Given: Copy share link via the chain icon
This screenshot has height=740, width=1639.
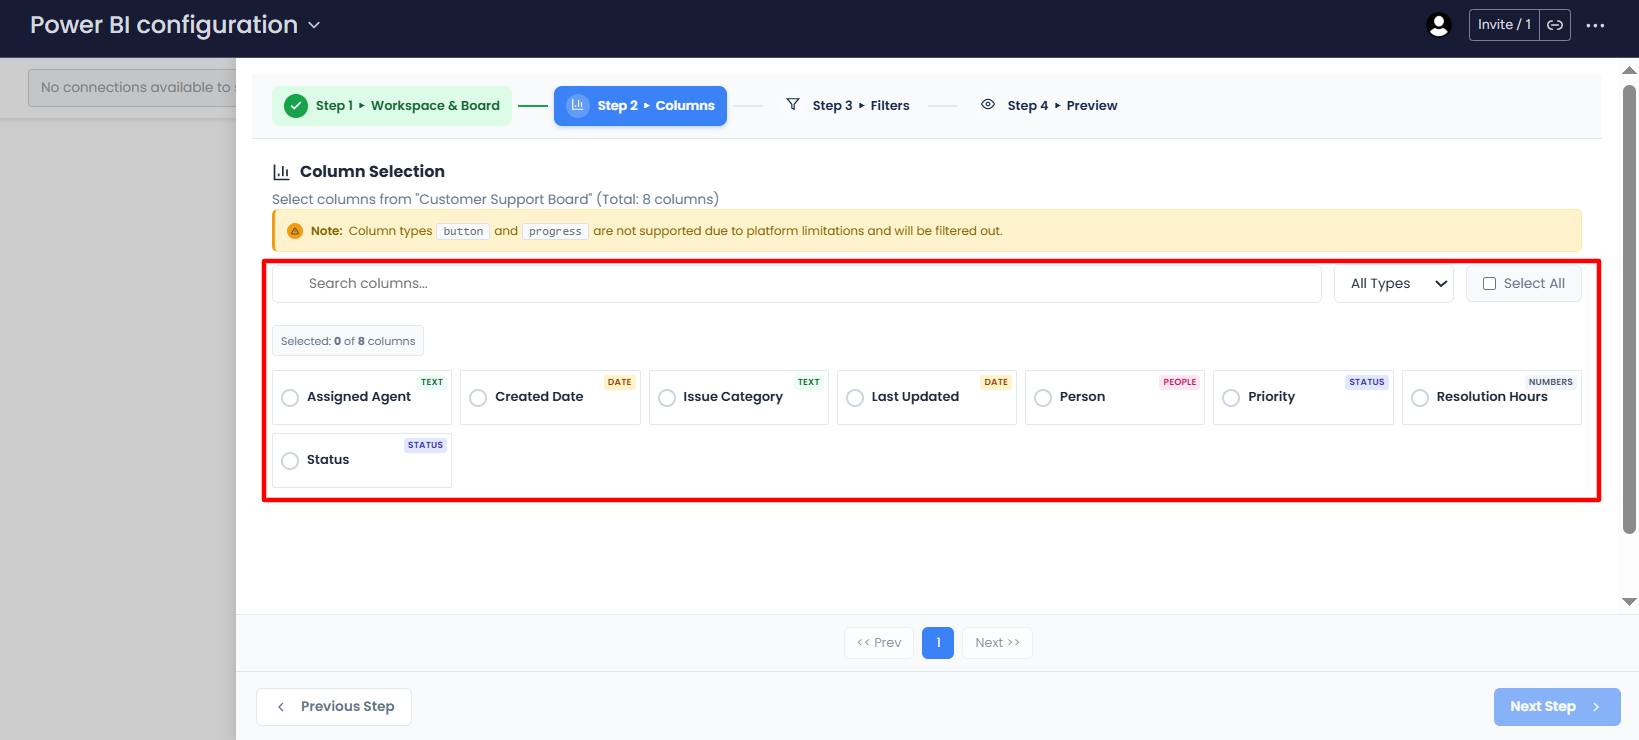Looking at the screenshot, I should coord(1555,25).
